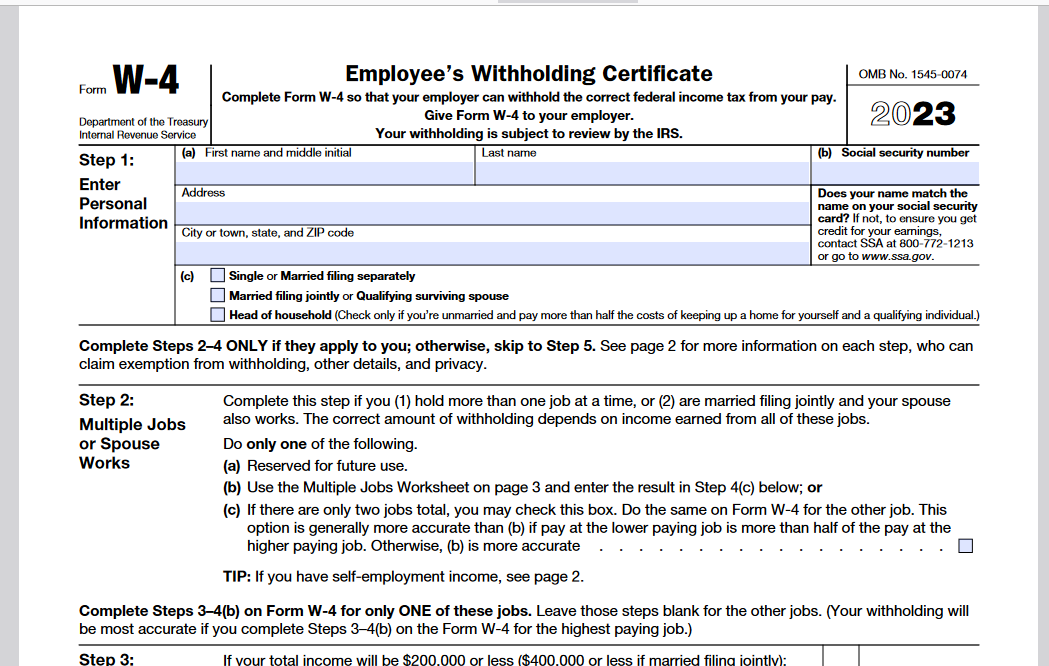Viewport: 1049px width, 666px height.
Task: Check the Step 2(c) two jobs checkbox
Action: point(965,546)
